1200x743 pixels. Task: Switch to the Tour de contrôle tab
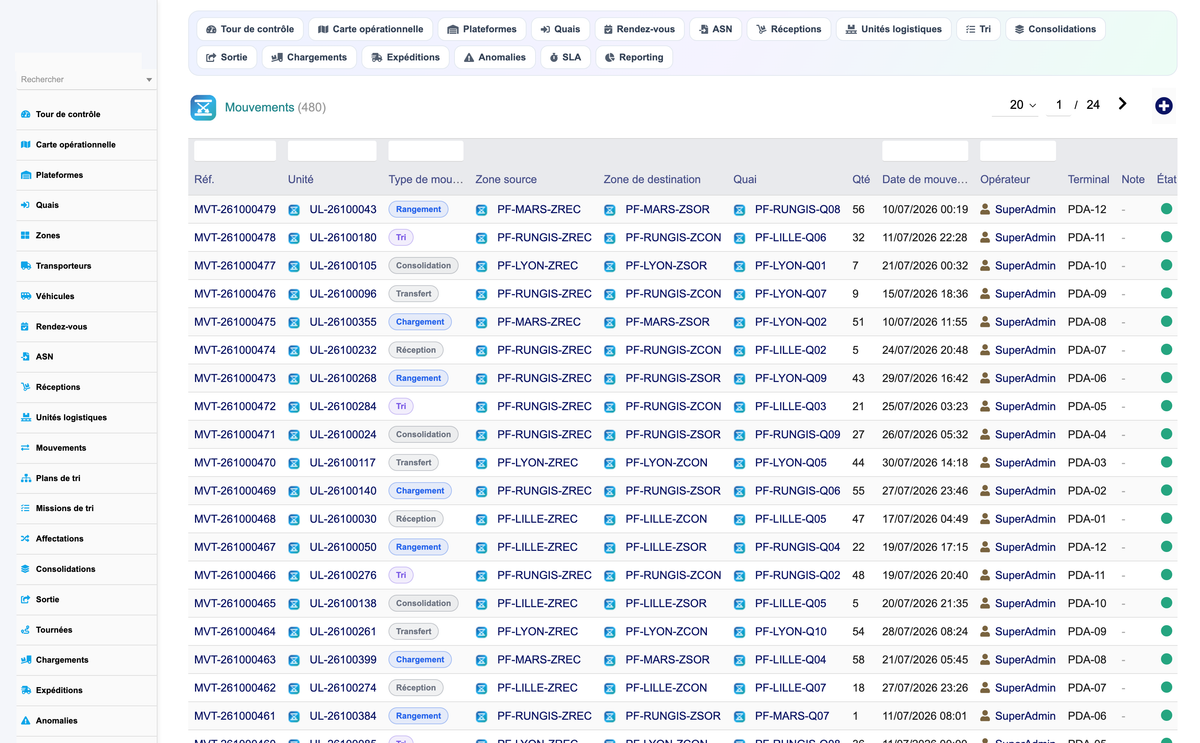coord(250,29)
